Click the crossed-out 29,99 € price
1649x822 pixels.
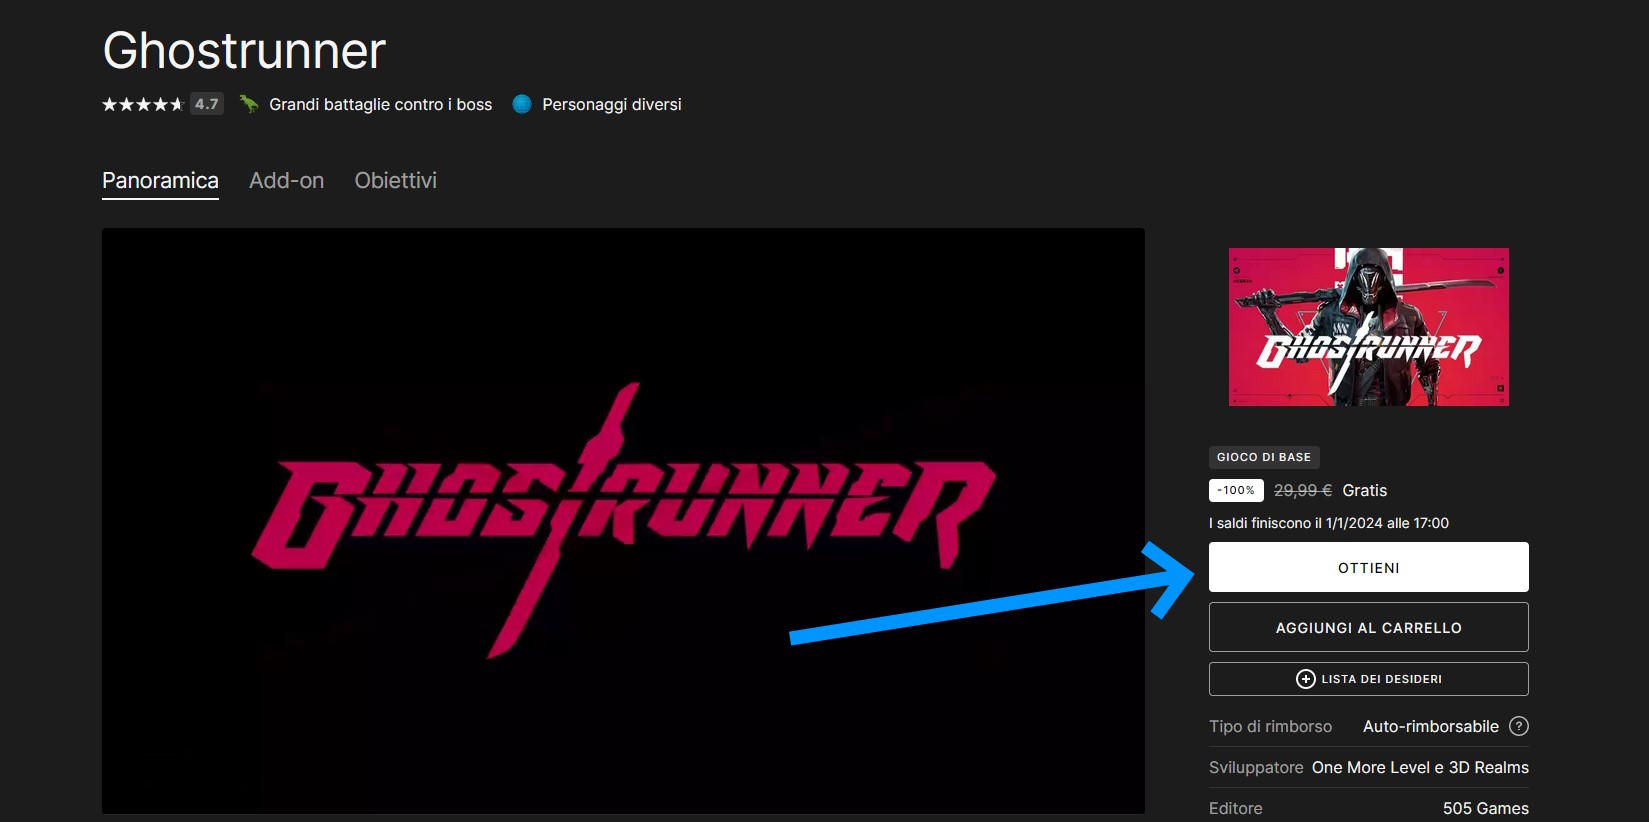click(x=1302, y=490)
